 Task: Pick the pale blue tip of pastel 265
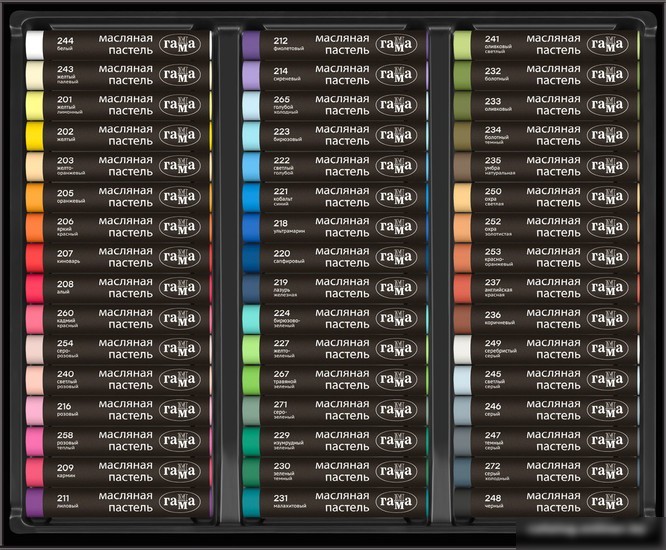pyautogui.click(x=251, y=105)
